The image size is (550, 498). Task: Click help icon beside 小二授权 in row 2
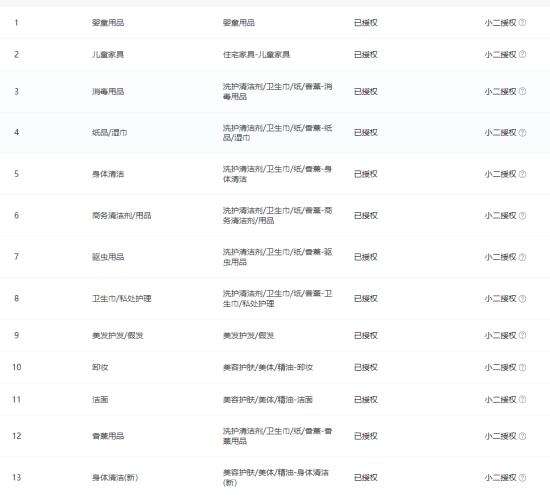[522, 54]
